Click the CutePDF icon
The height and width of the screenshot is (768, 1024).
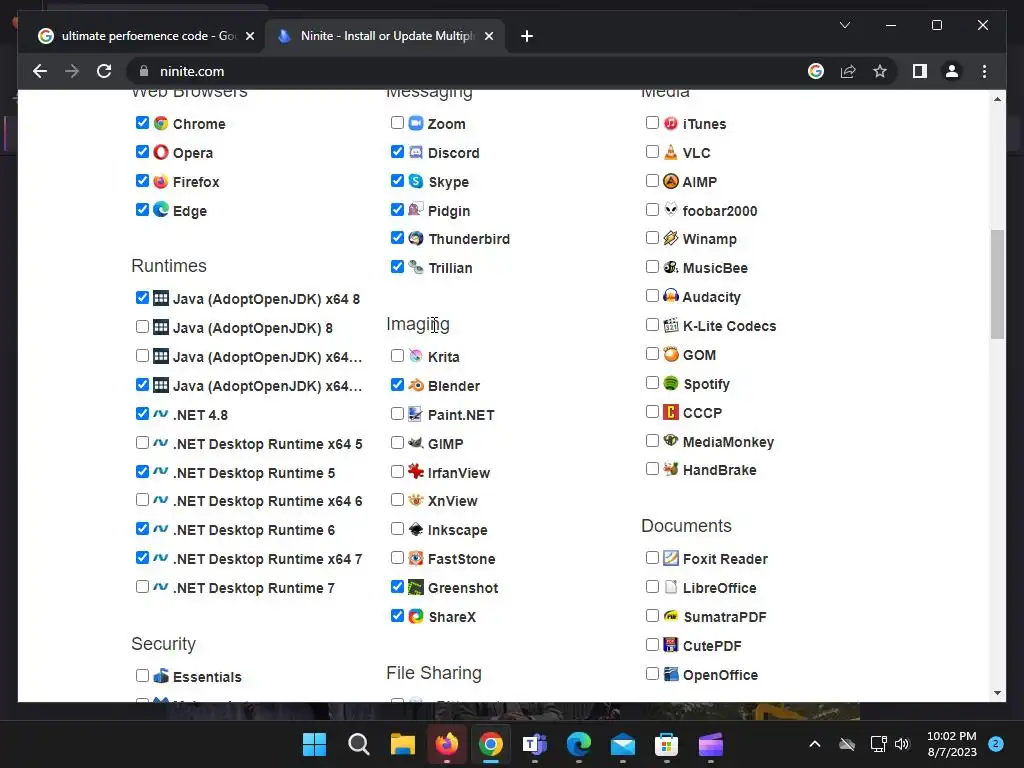click(671, 645)
